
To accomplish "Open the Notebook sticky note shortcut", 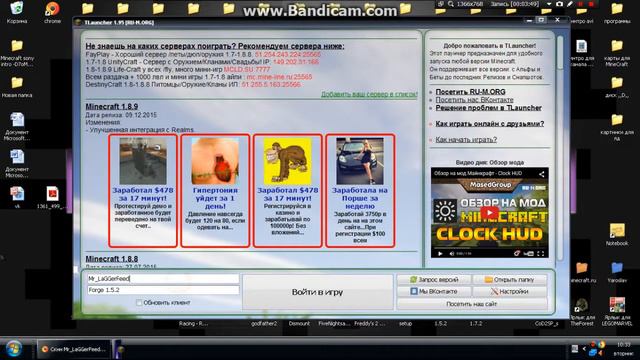I will 617,234.
